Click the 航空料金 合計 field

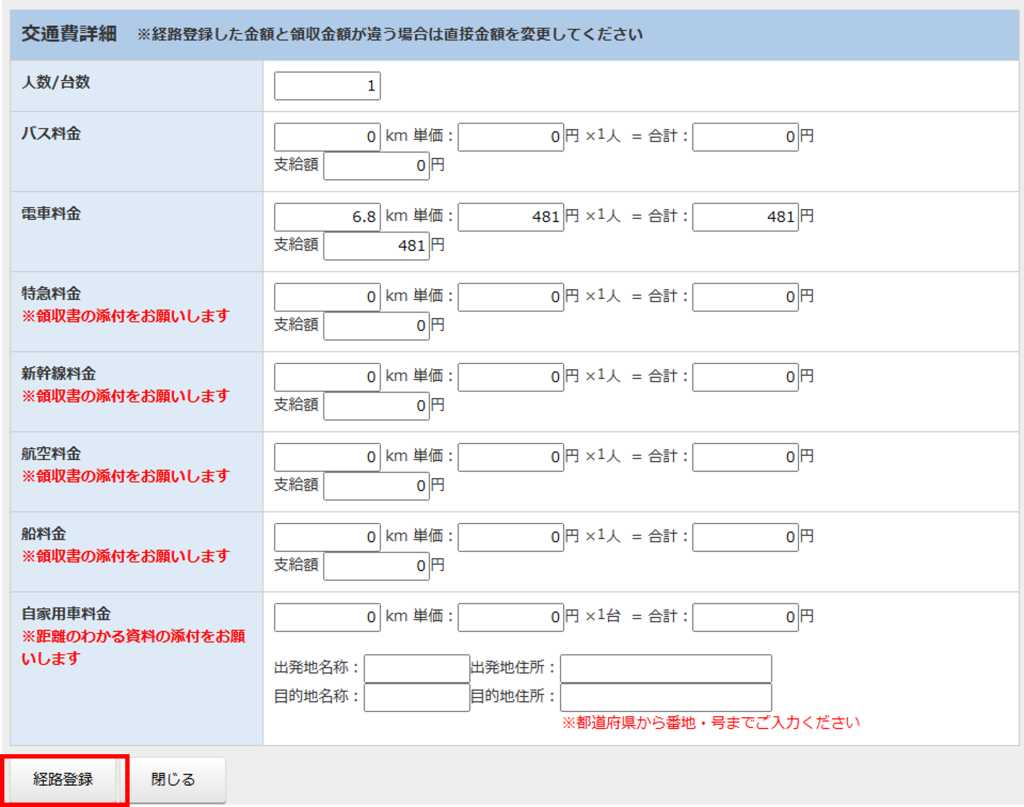[745, 457]
